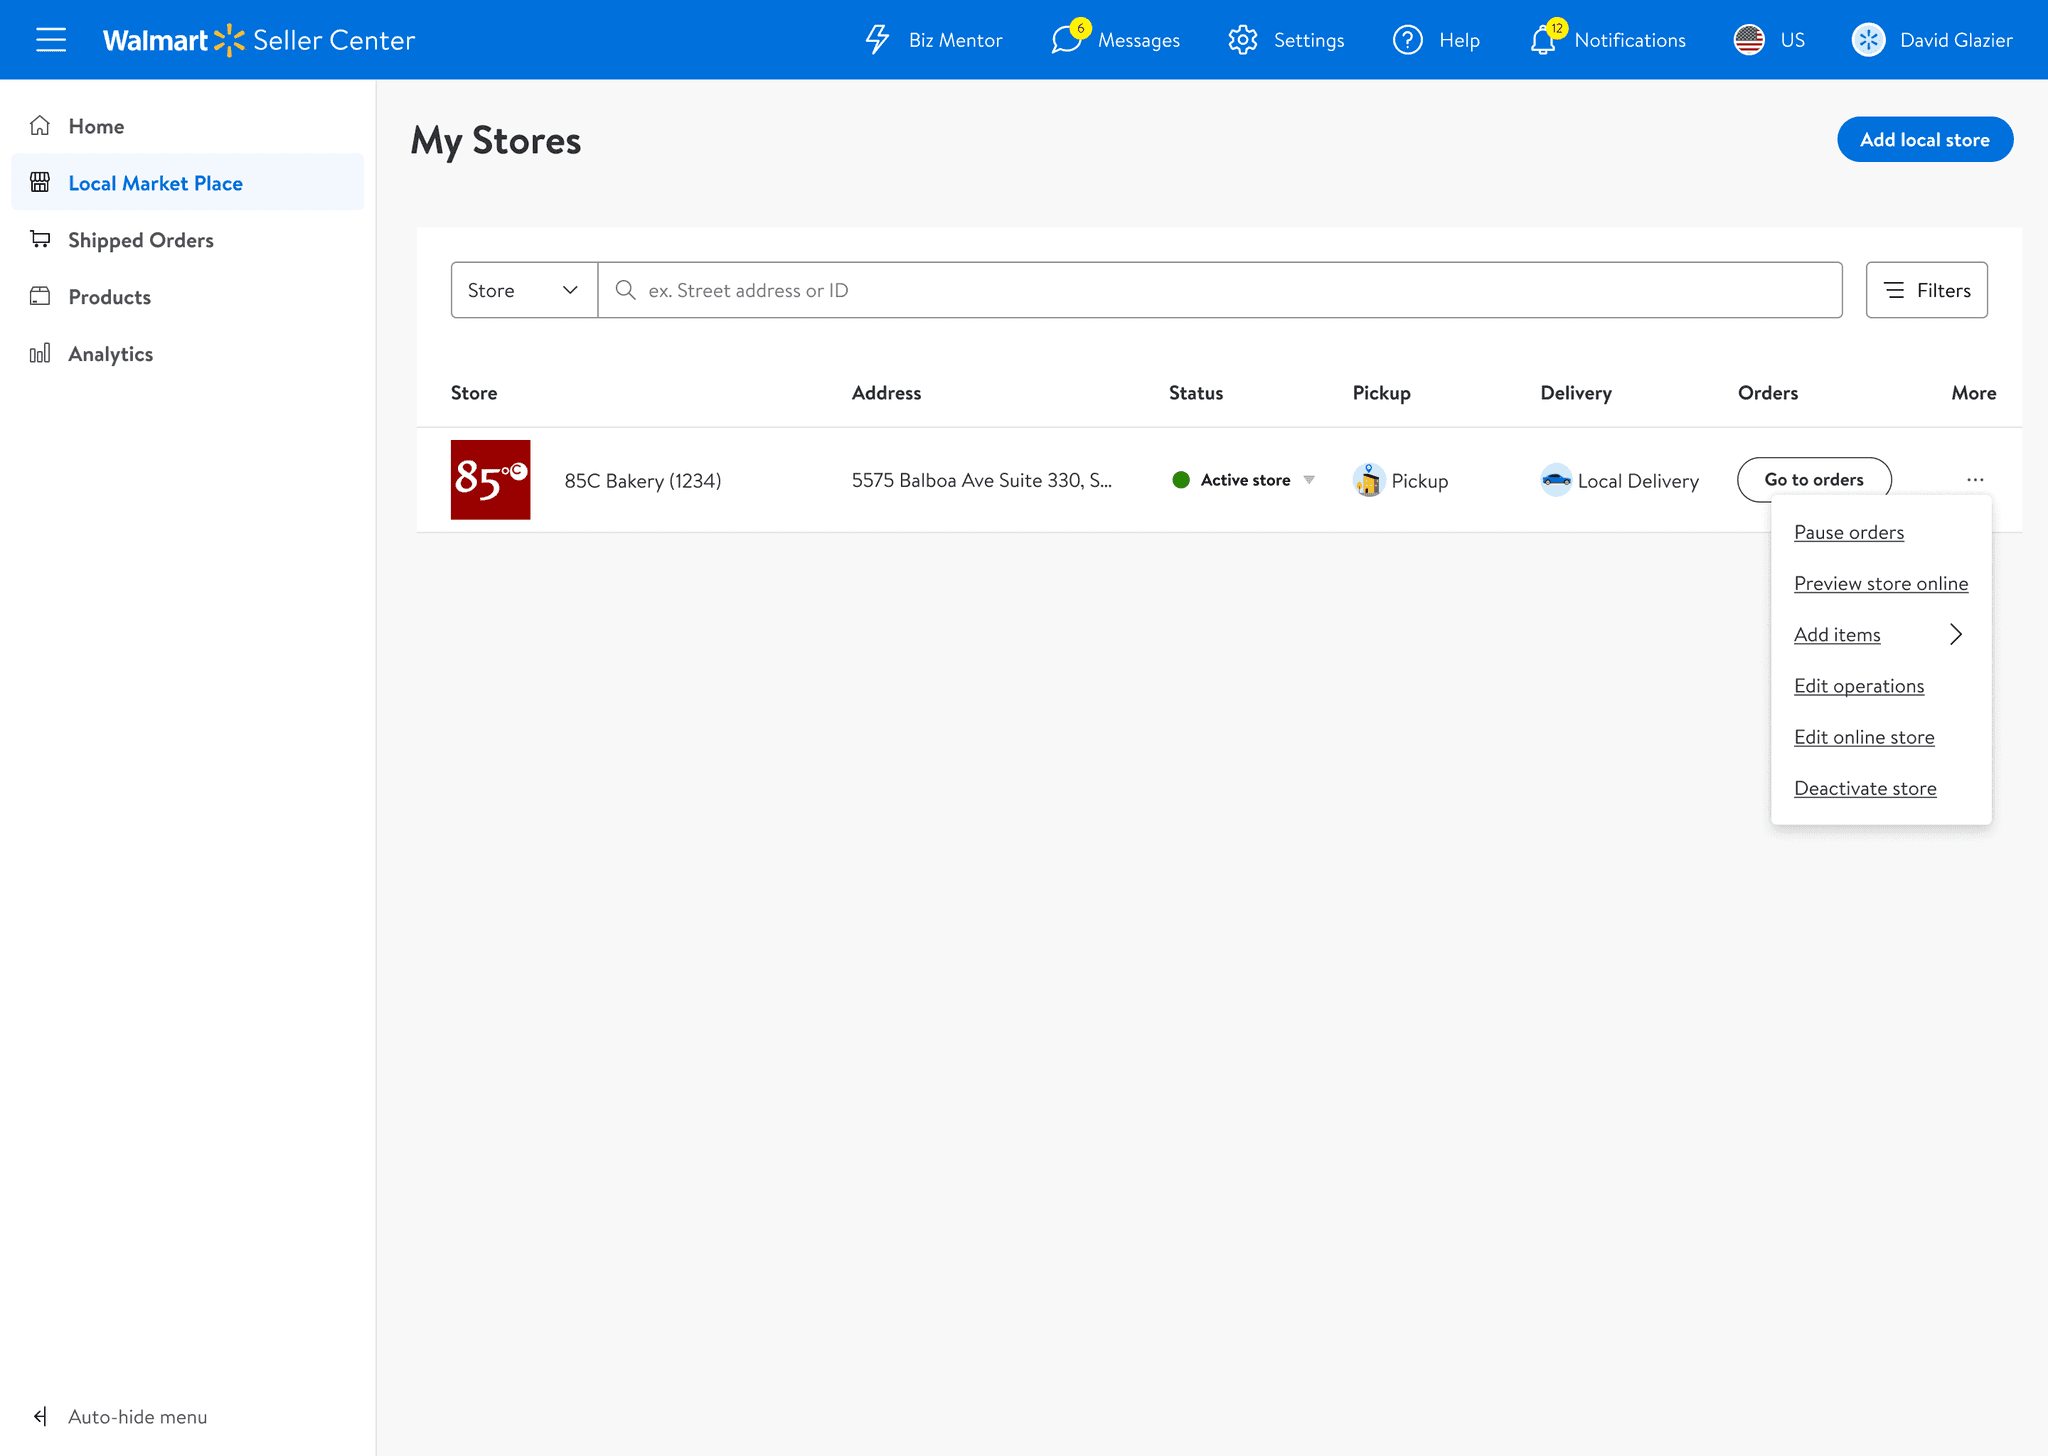Click David Glazier profile avatar
2048x1456 pixels.
click(x=1868, y=40)
